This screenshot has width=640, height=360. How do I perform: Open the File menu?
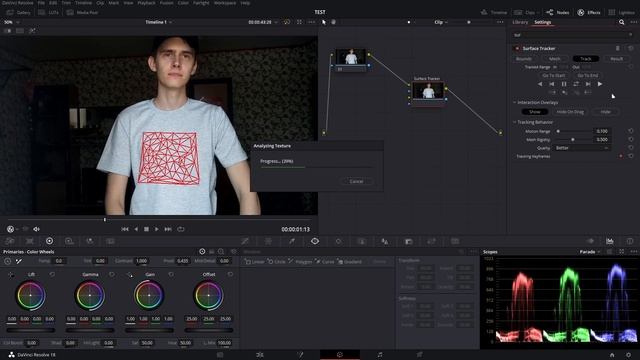41,3
